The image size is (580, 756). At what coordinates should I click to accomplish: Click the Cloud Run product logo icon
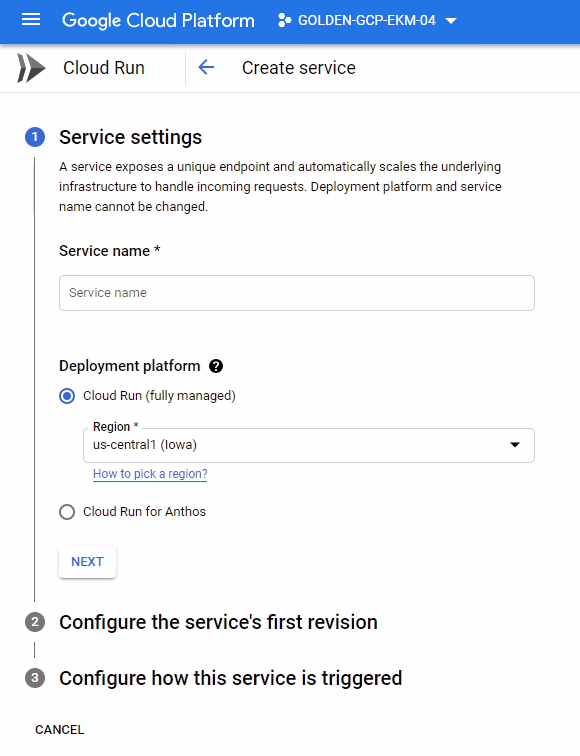[x=31, y=68]
